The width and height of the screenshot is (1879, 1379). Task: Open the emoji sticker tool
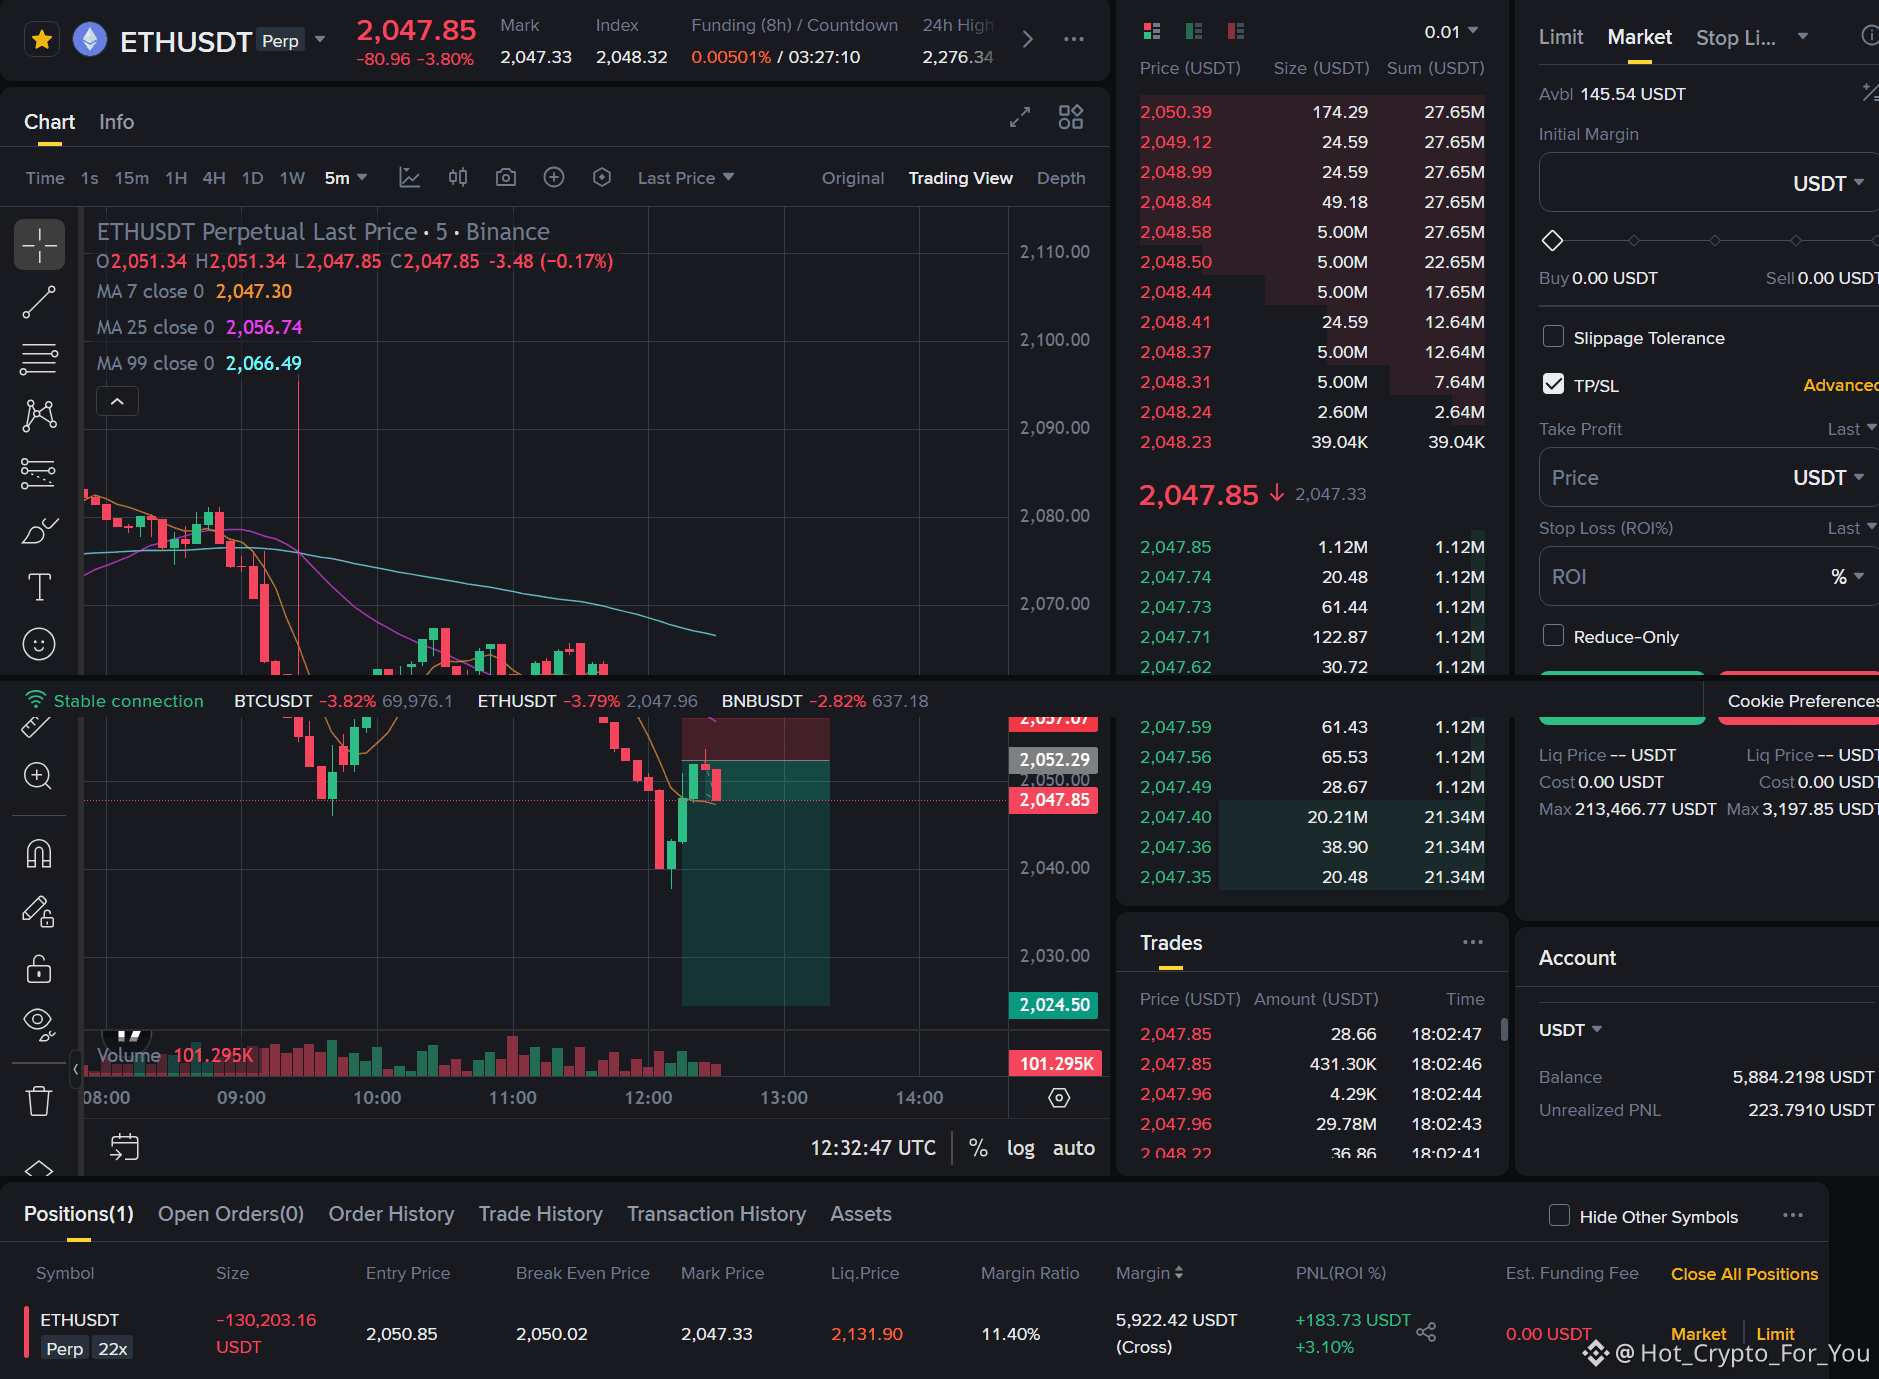pos(39,644)
